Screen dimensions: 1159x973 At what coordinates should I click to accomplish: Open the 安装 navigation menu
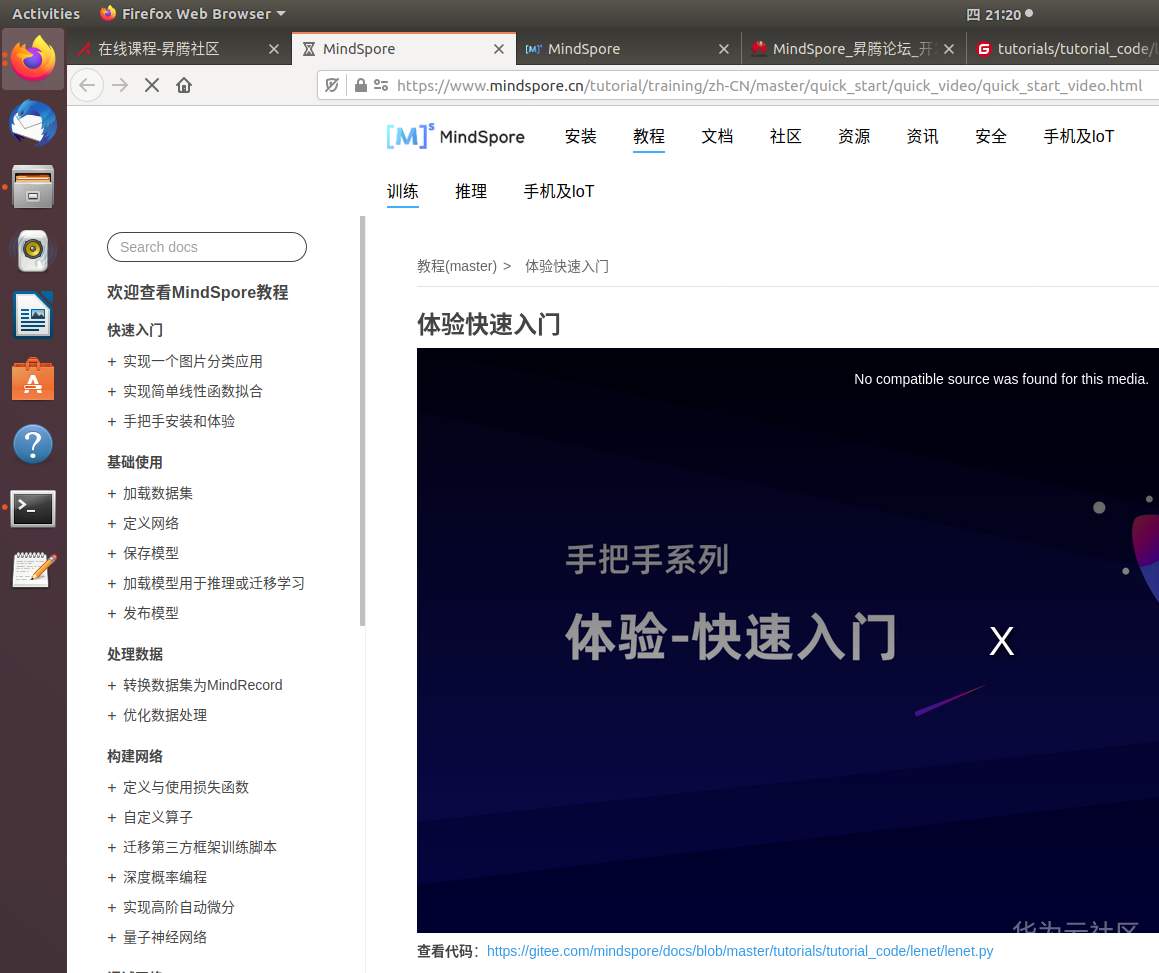pyautogui.click(x=580, y=136)
